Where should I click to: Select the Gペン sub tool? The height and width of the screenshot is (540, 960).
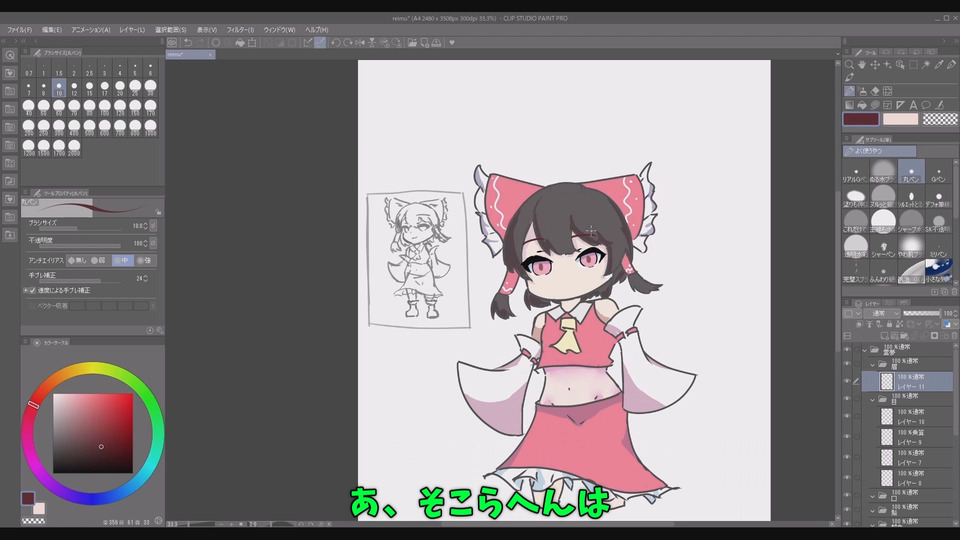tap(938, 171)
